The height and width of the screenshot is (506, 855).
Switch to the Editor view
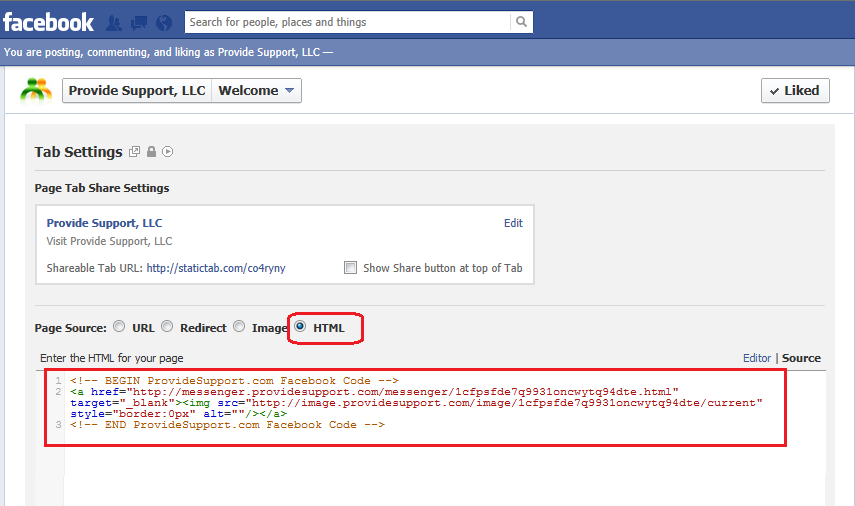(757, 358)
